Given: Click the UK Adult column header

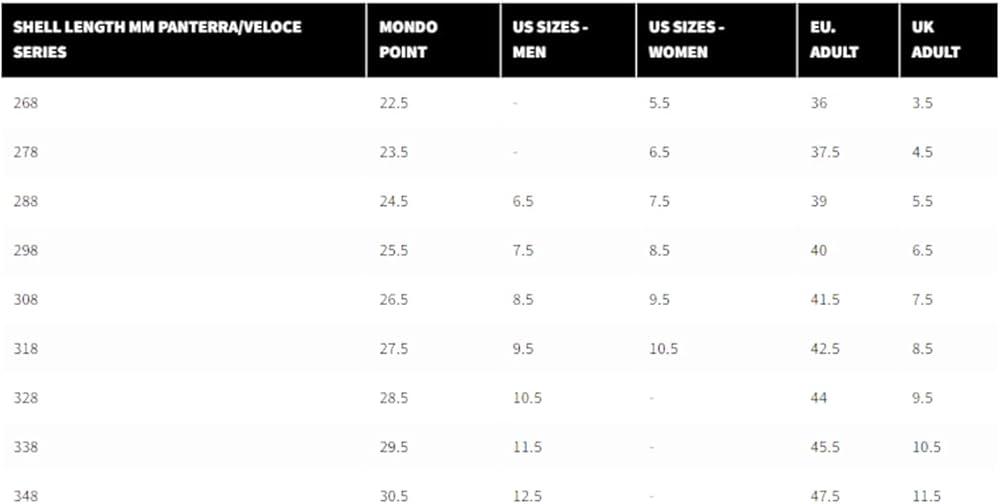Looking at the screenshot, I should pos(936,39).
